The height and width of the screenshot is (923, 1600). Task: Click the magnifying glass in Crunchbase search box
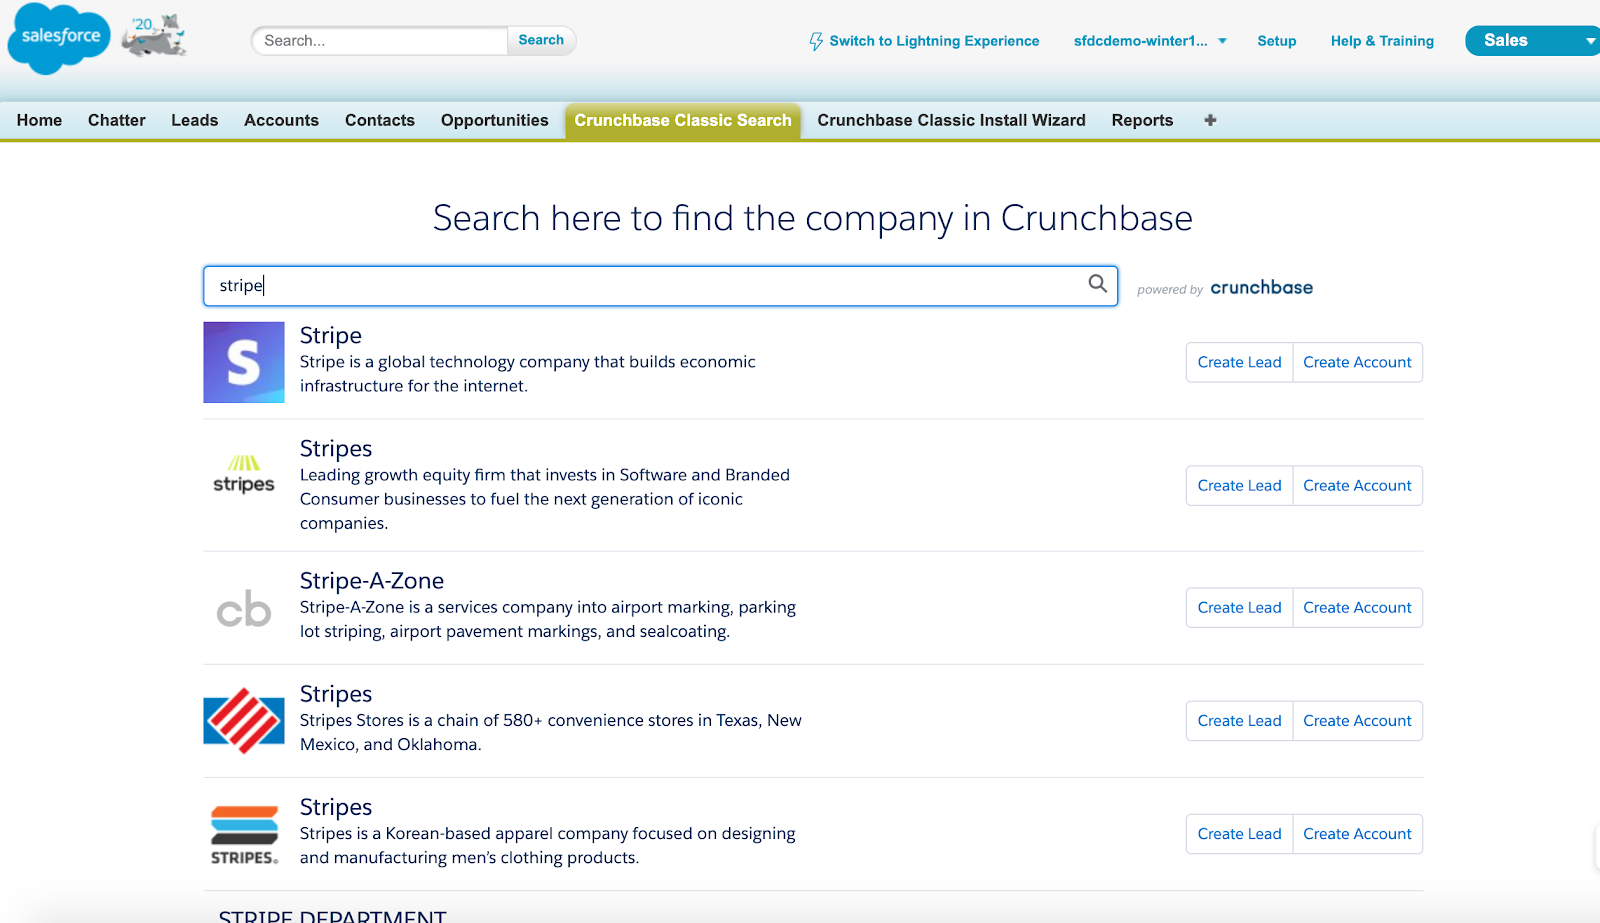tap(1097, 284)
